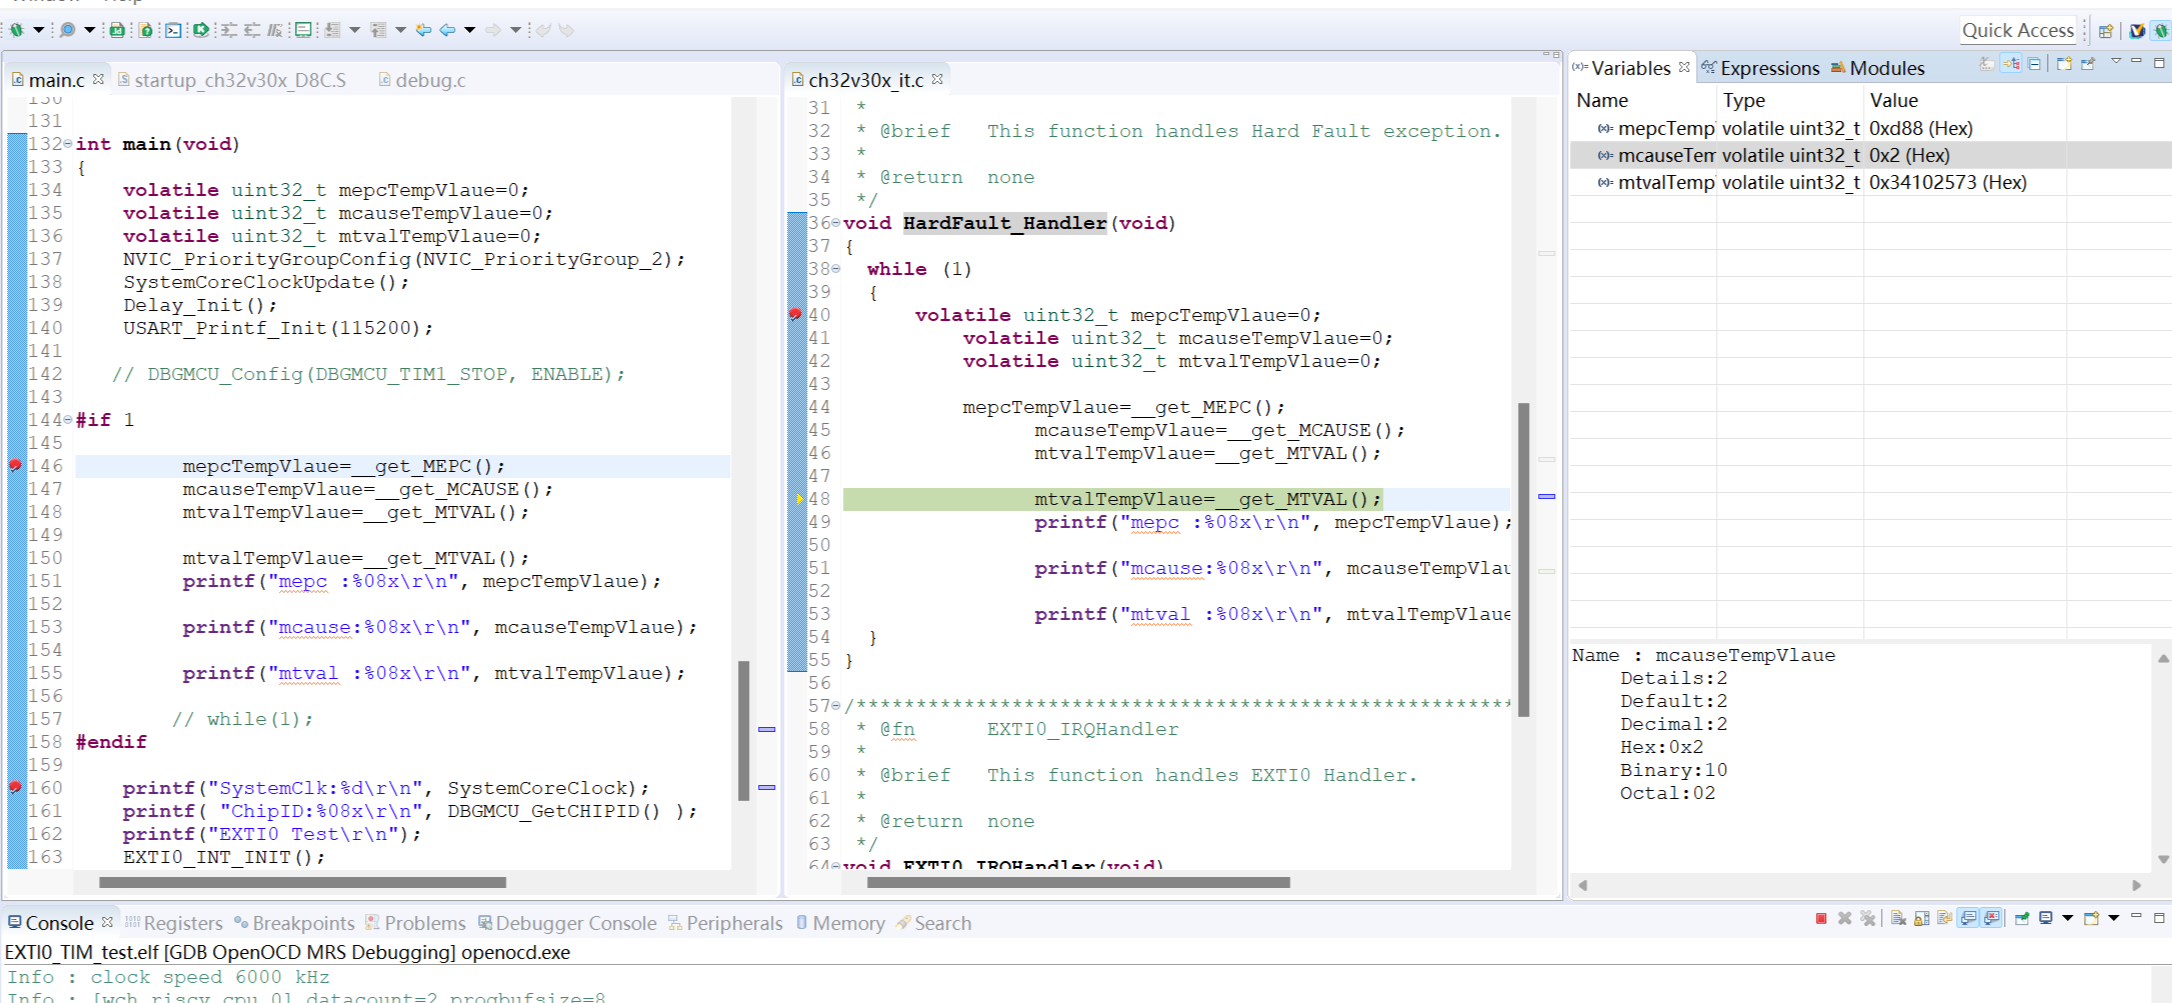Viewport: 2172px width, 1003px height.
Task: Click the Clear Console icon
Action: [x=1898, y=918]
